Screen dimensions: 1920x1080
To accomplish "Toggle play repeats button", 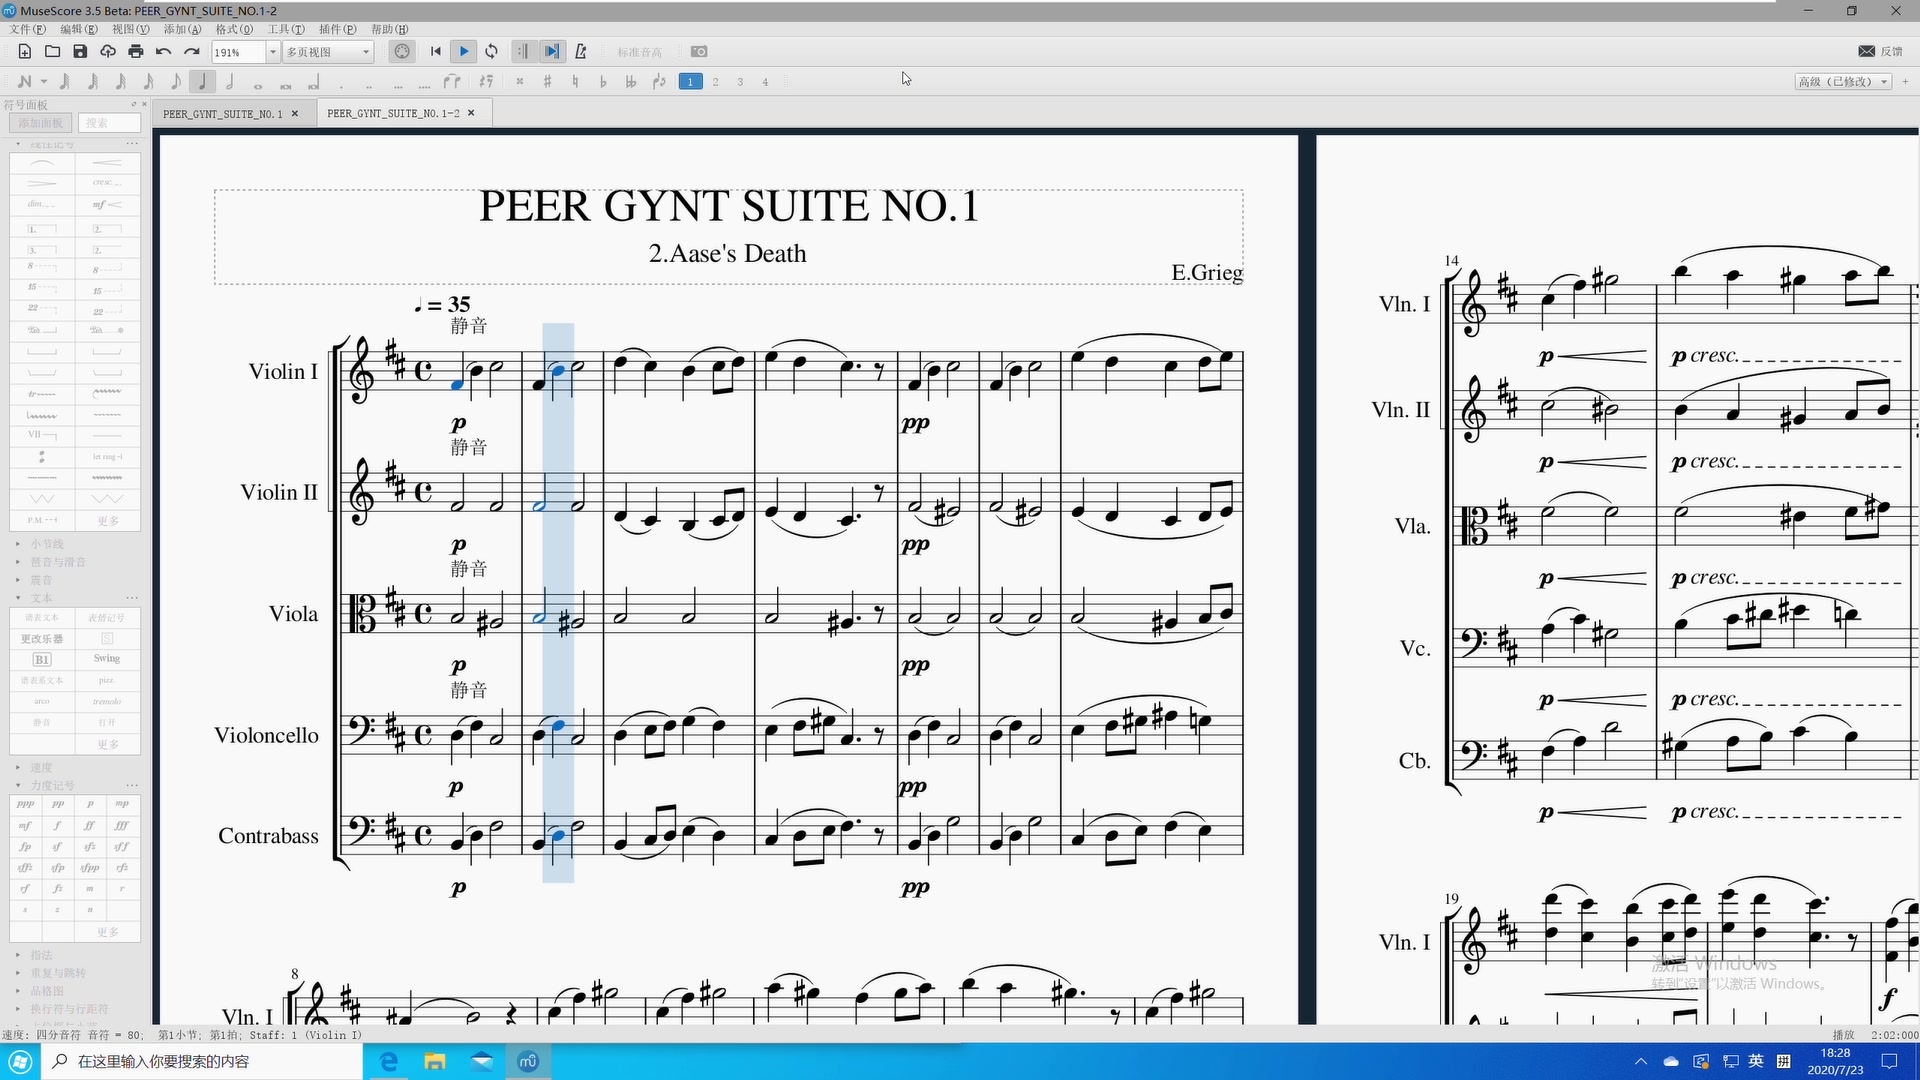I will tap(523, 52).
